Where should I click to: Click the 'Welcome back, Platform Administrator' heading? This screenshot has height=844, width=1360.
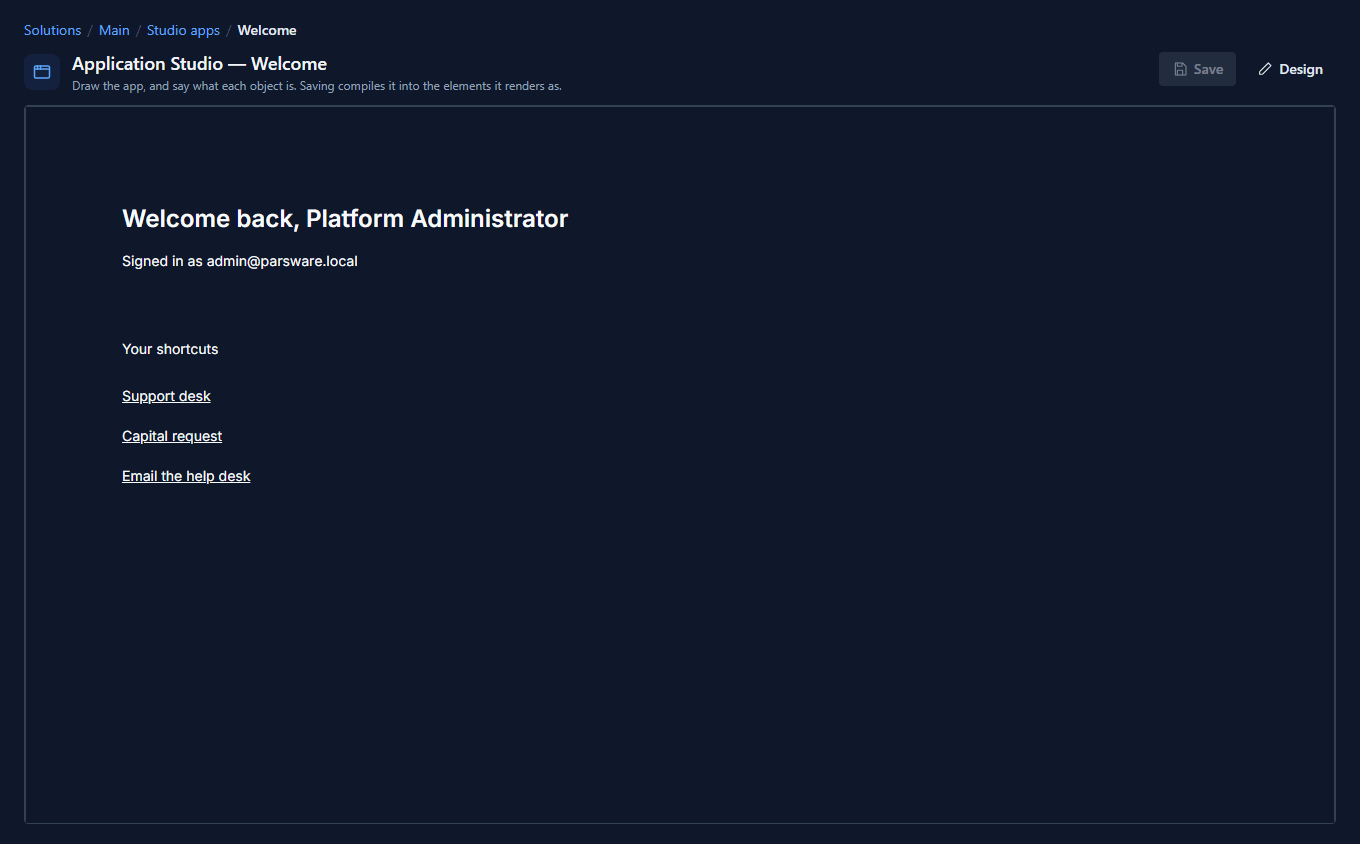click(345, 218)
